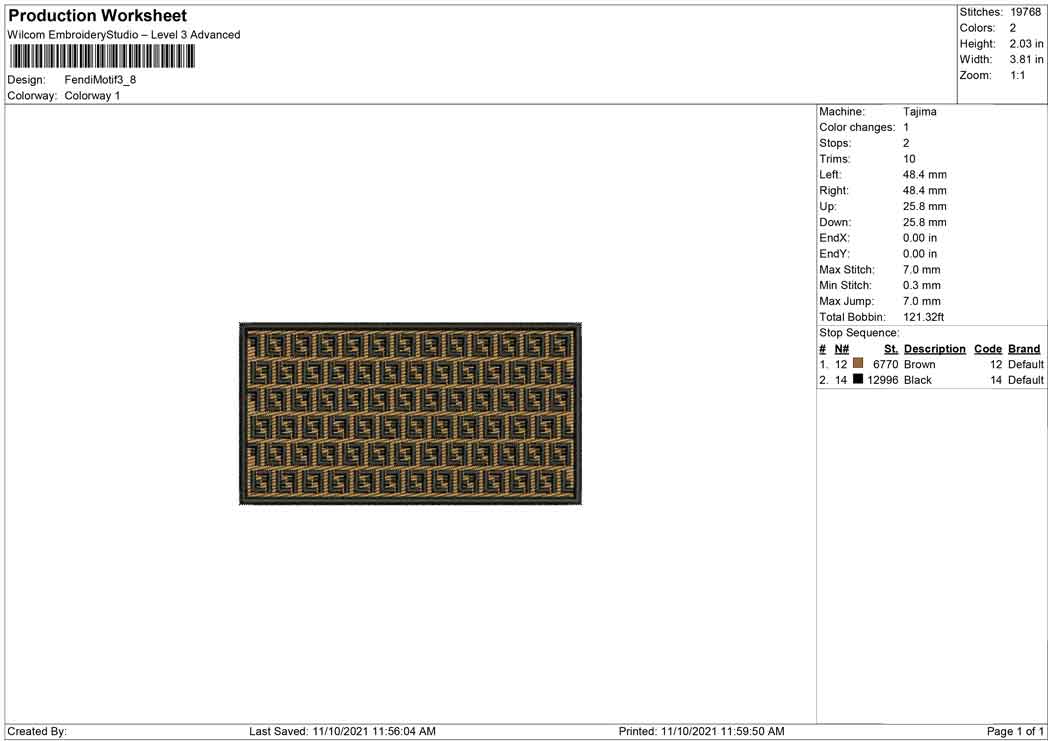Image resolution: width=1052 pixels, height=741 pixels.
Task: Click the Right value 48.4 mm
Action: pos(925,191)
